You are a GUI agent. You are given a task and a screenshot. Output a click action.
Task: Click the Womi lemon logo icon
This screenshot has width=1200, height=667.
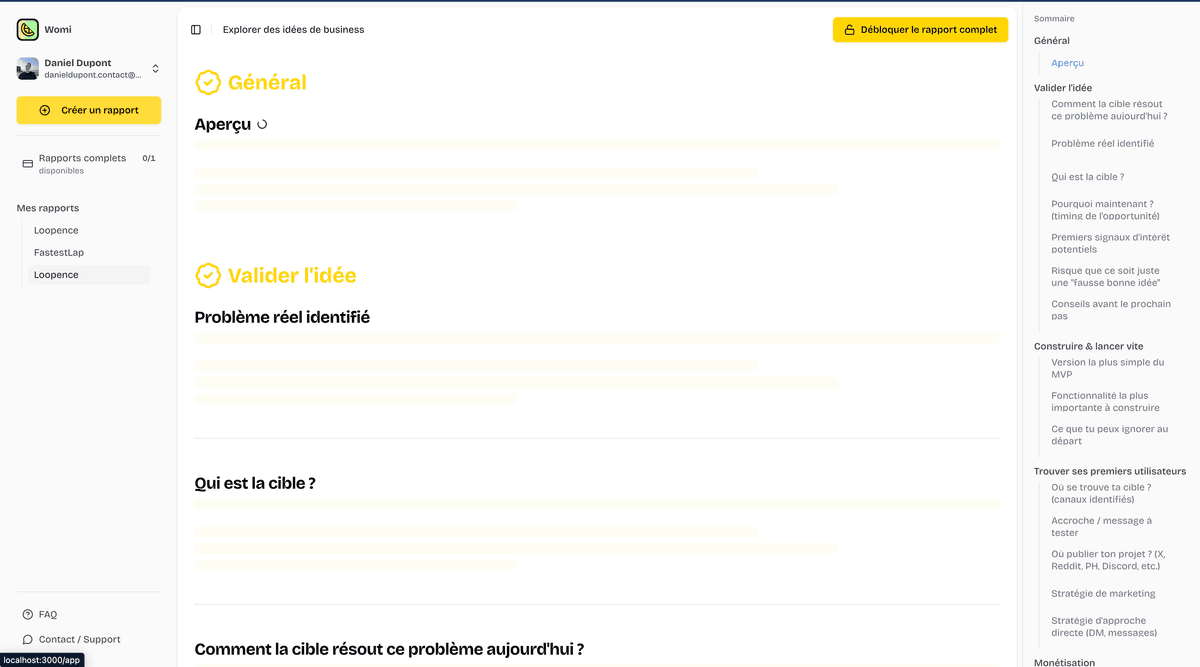coord(26,29)
